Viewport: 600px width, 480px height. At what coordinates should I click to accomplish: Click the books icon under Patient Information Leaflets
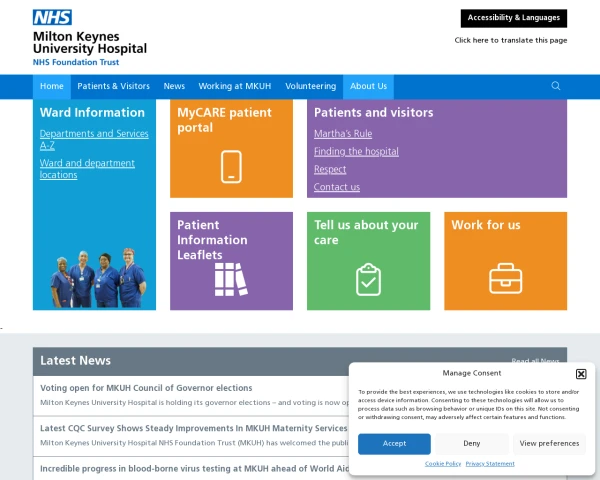(231, 279)
